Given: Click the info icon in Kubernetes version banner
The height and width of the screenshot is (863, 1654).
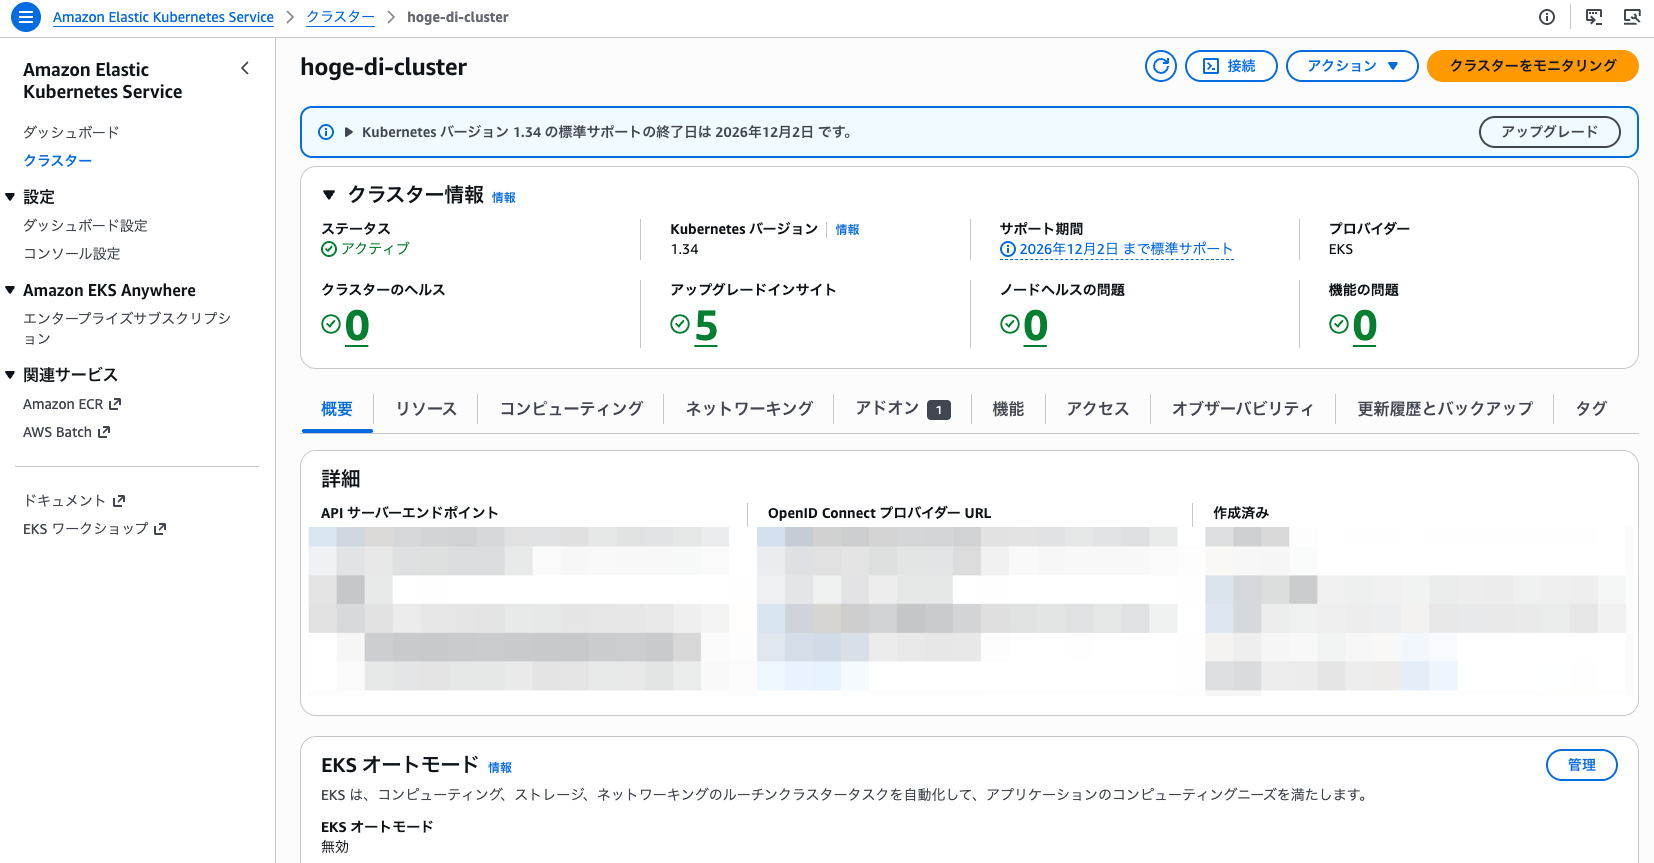Looking at the screenshot, I should 326,132.
